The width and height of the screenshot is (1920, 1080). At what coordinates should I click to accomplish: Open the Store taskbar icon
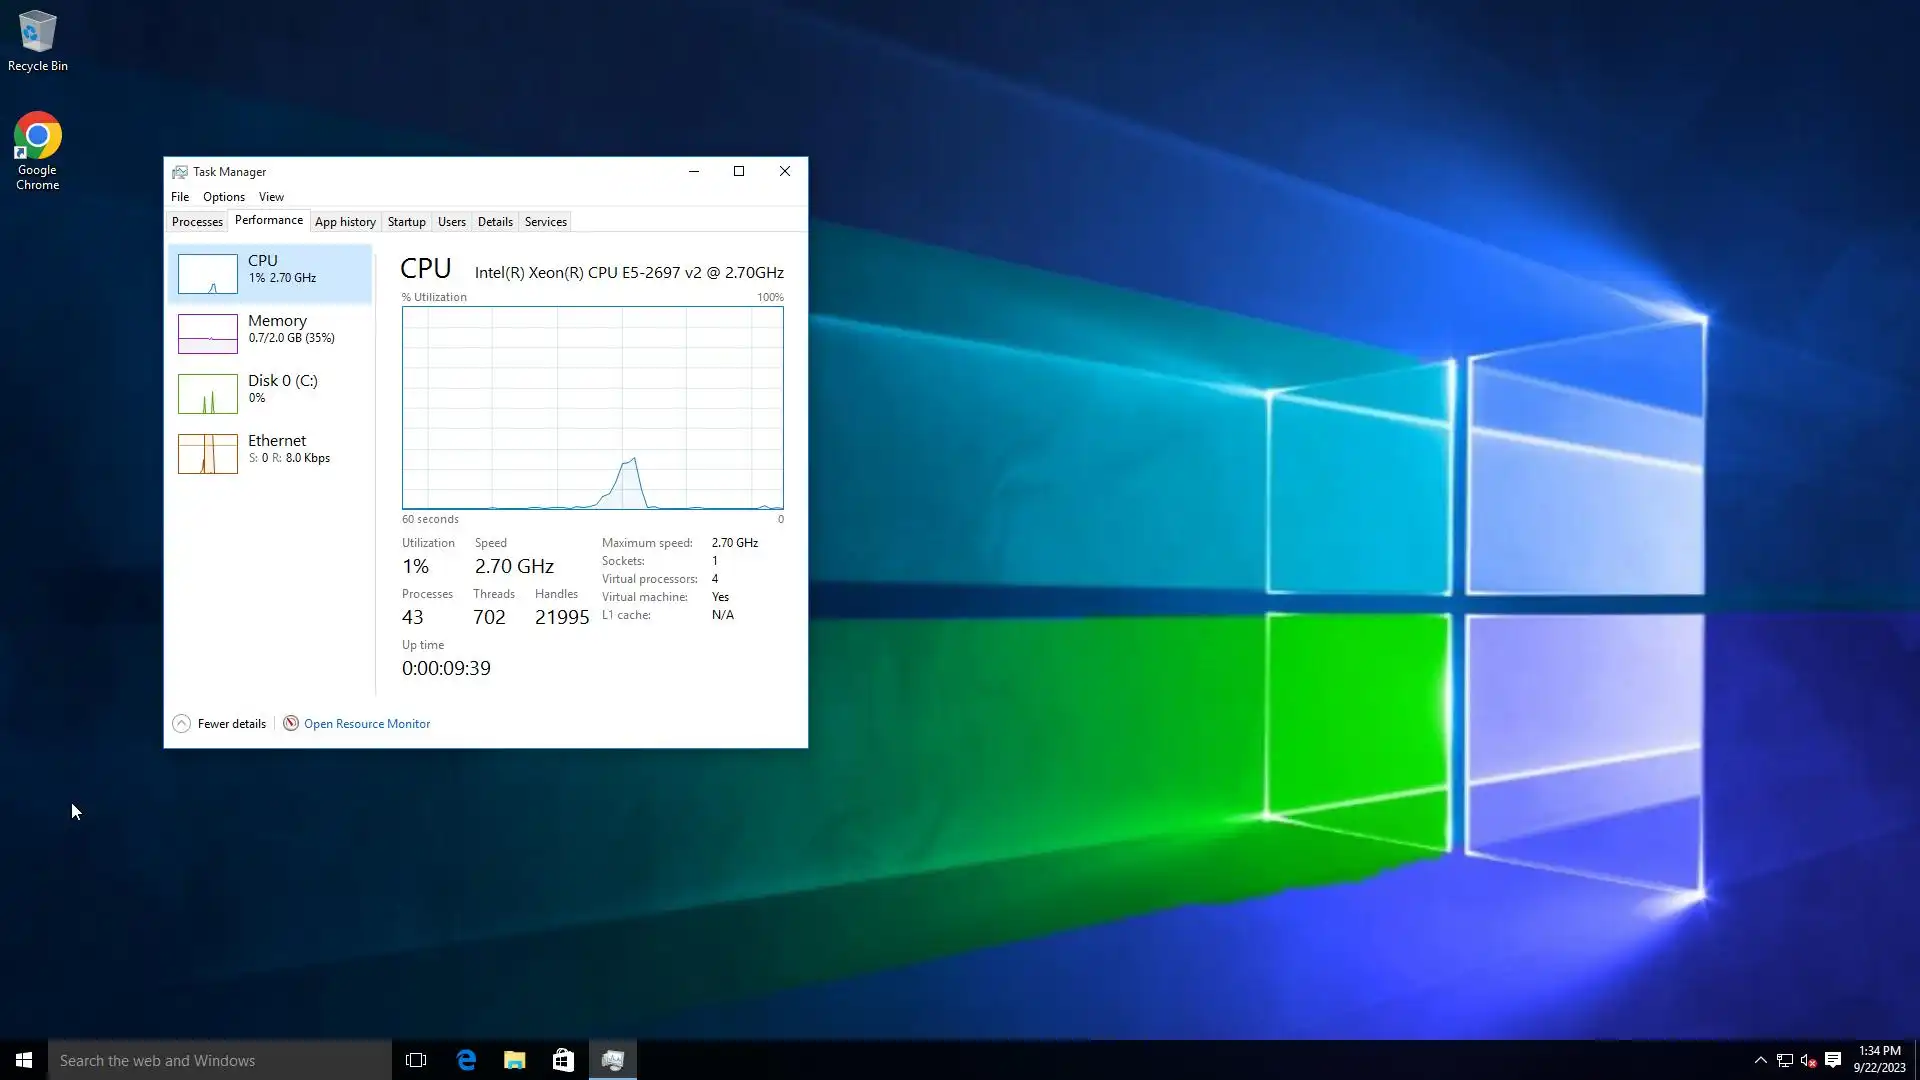tap(563, 1060)
